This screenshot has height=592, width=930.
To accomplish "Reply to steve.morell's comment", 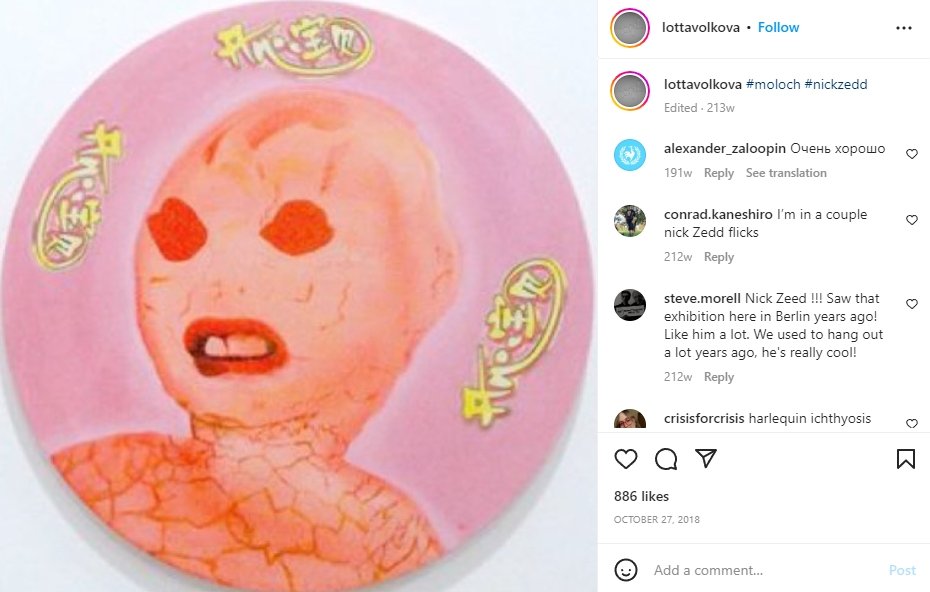I will click(719, 377).
